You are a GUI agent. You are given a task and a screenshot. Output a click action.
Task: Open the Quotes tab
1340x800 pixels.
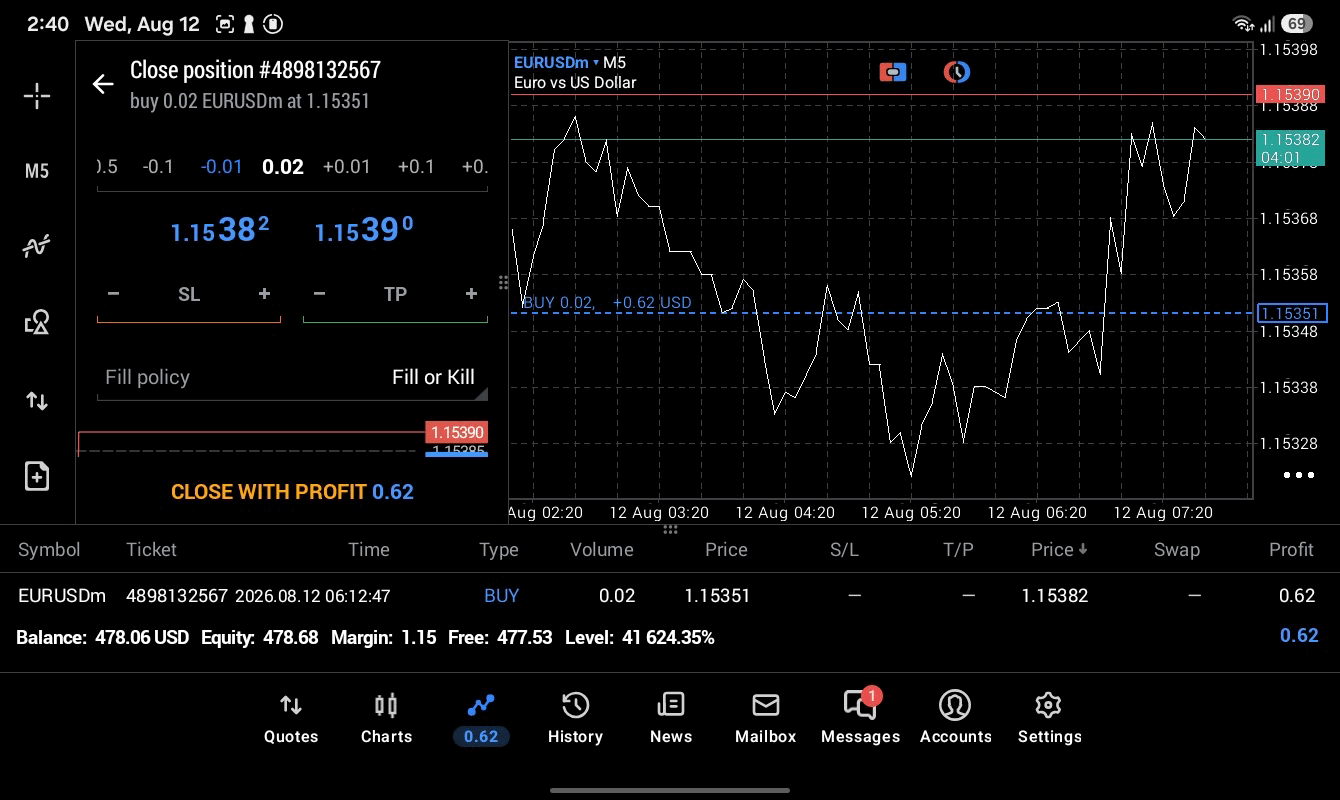coord(291,718)
